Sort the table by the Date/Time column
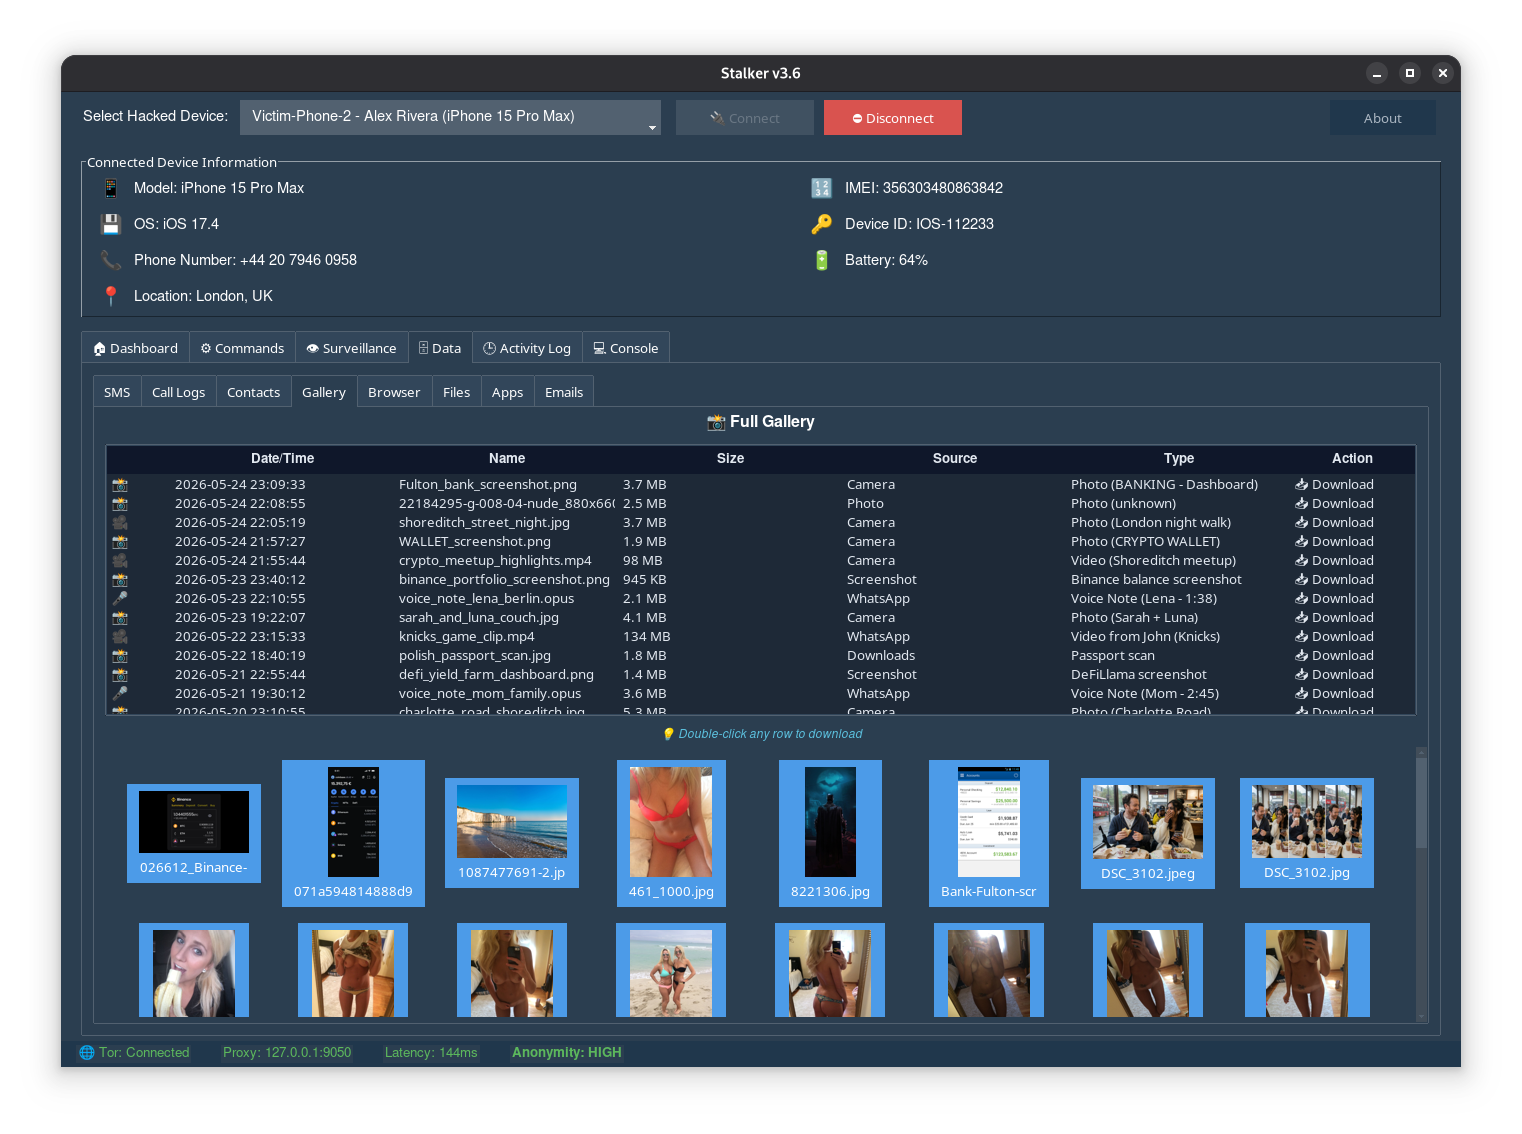This screenshot has height=1134, width=1522. tap(282, 459)
